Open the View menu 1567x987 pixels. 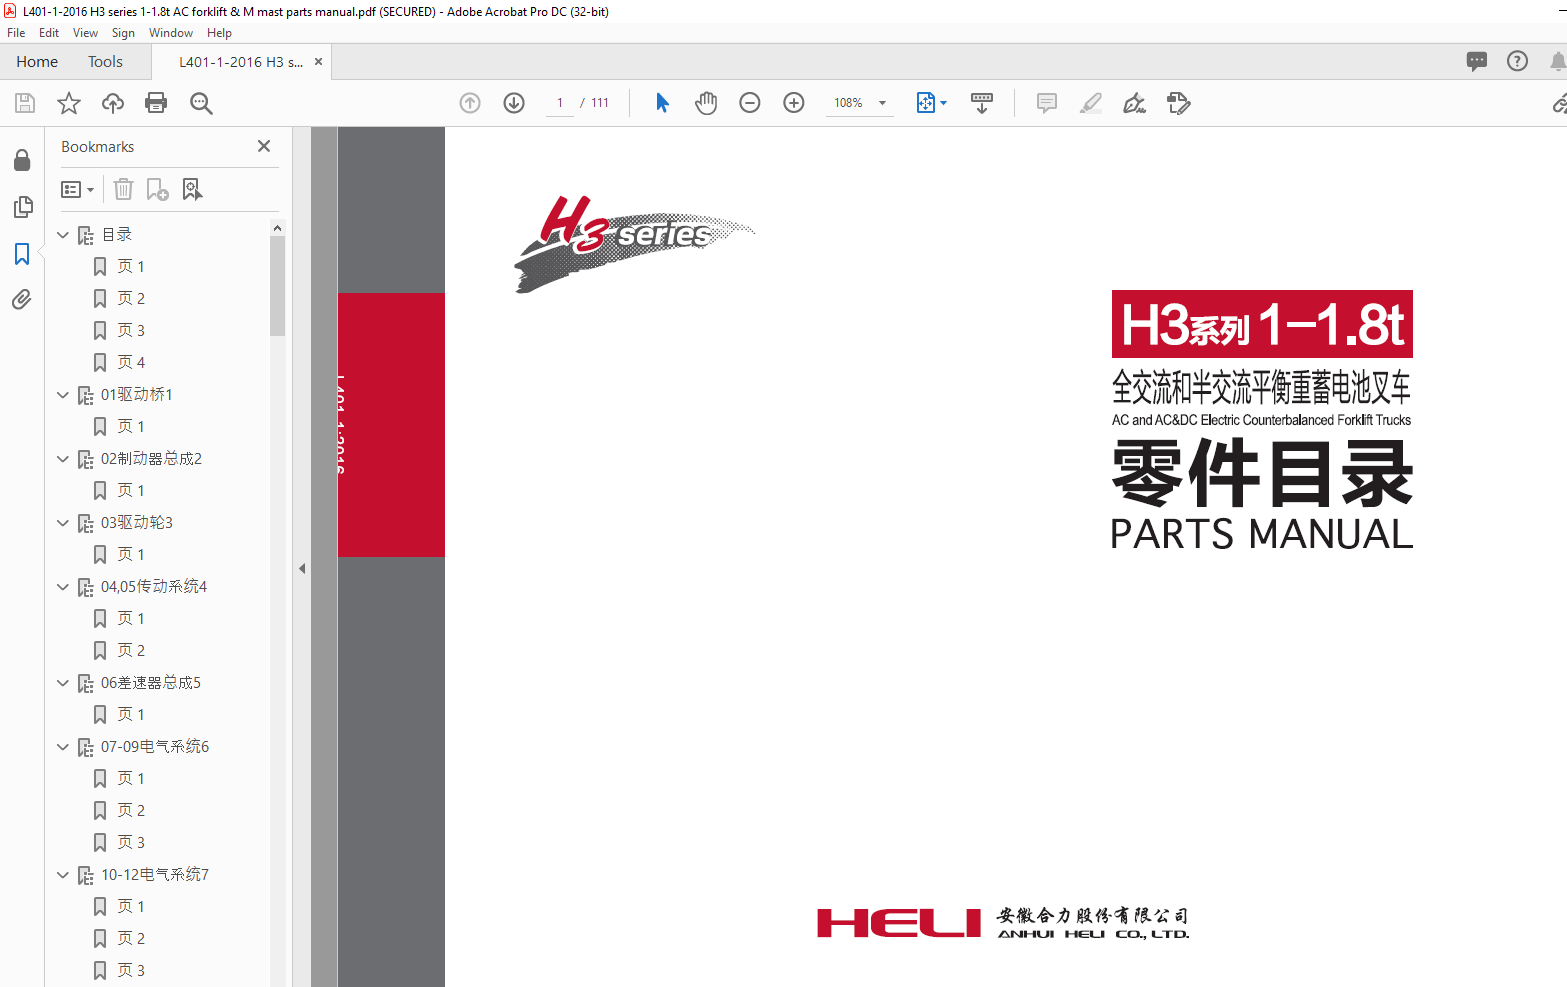tap(85, 33)
